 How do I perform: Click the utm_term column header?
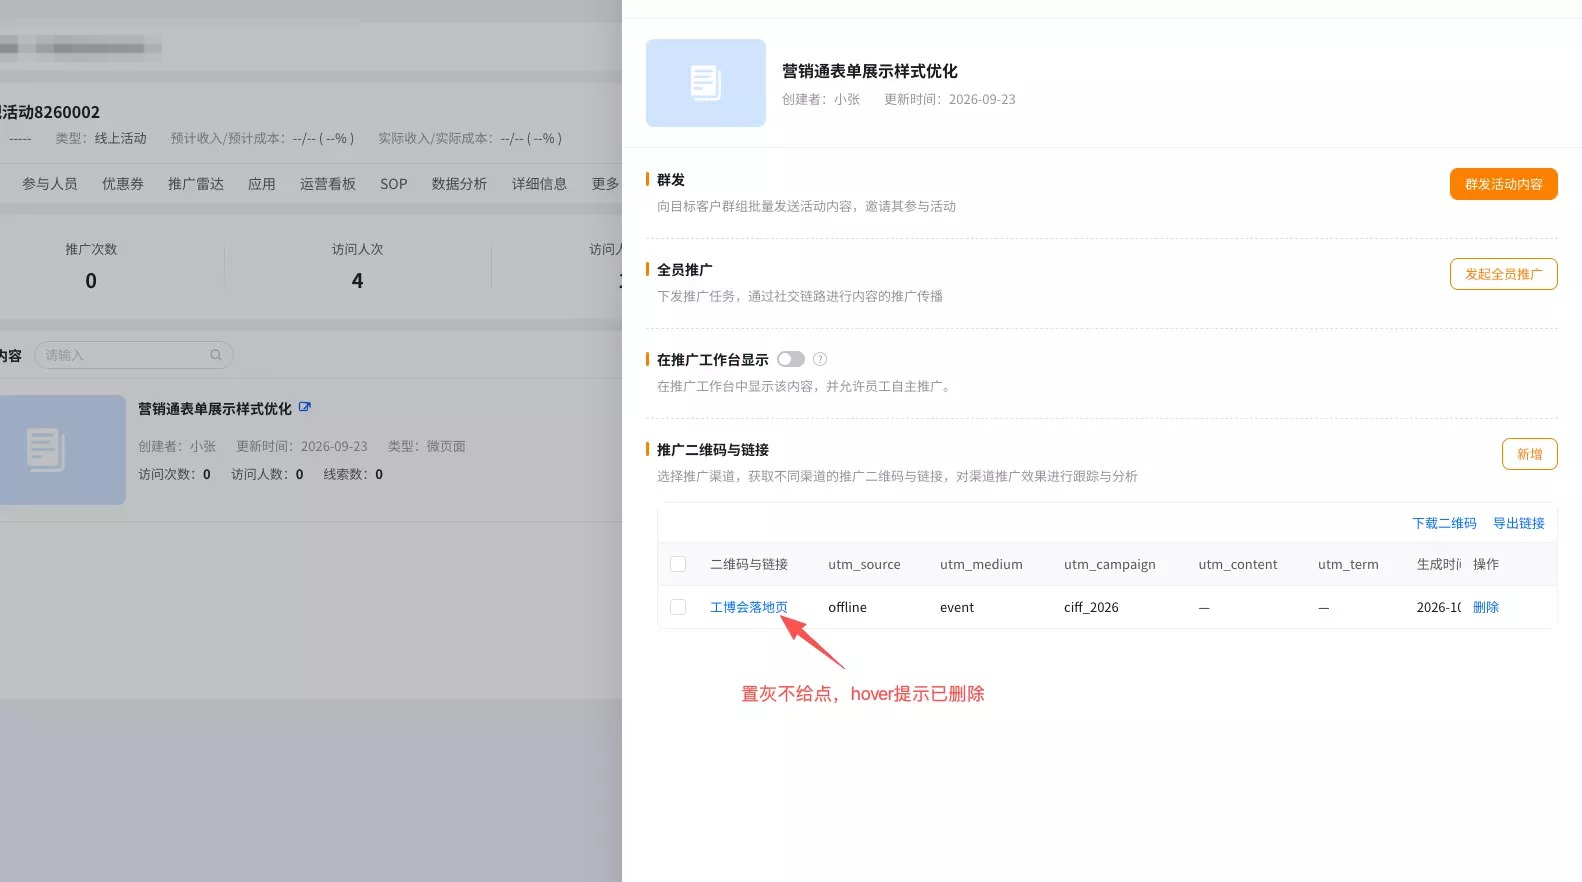pyautogui.click(x=1348, y=564)
